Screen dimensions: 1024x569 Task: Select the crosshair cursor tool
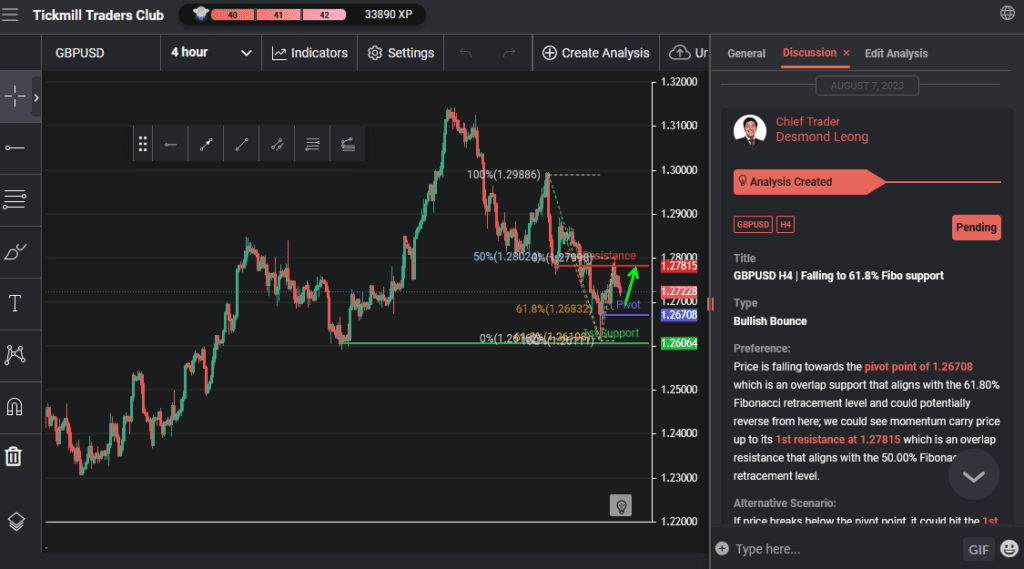15,97
